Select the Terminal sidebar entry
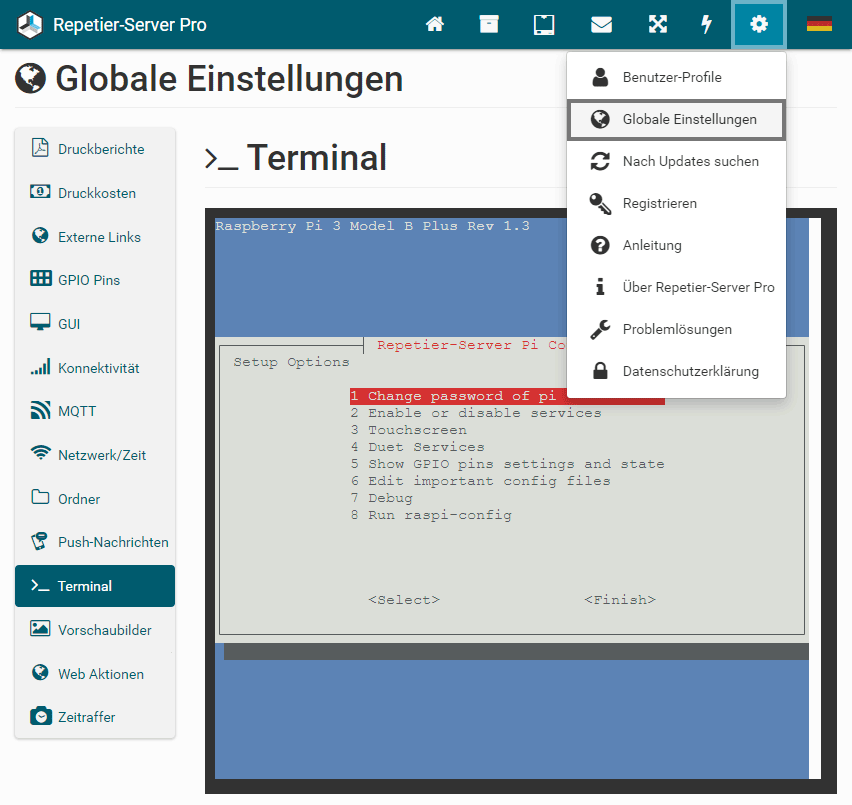The height and width of the screenshot is (805, 852). pos(95,586)
